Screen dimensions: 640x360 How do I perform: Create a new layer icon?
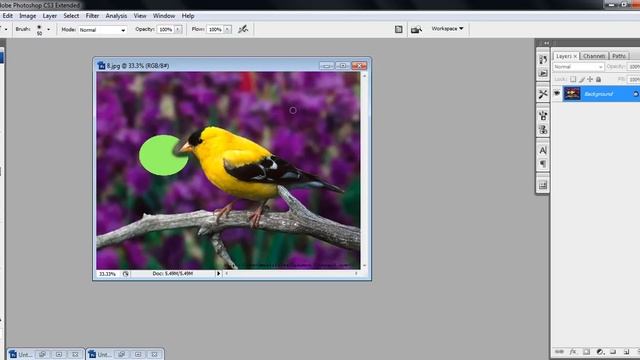coord(626,351)
